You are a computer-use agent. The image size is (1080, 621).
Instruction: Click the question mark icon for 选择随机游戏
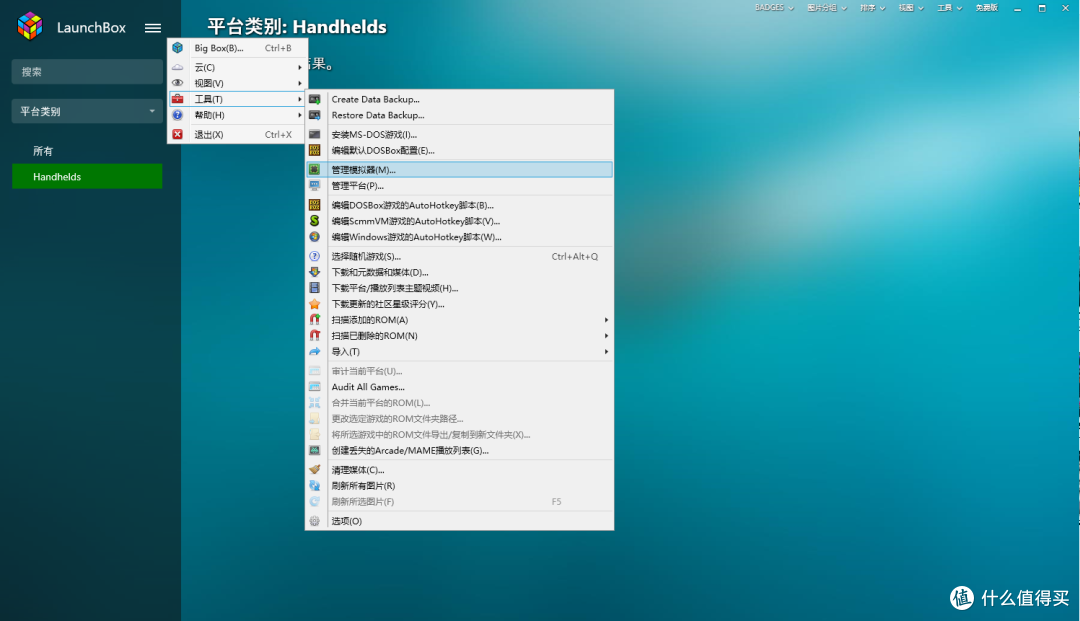[x=315, y=256]
